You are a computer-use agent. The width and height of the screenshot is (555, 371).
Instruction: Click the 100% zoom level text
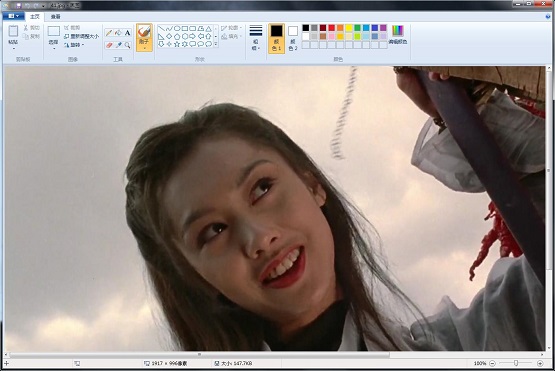click(x=480, y=363)
